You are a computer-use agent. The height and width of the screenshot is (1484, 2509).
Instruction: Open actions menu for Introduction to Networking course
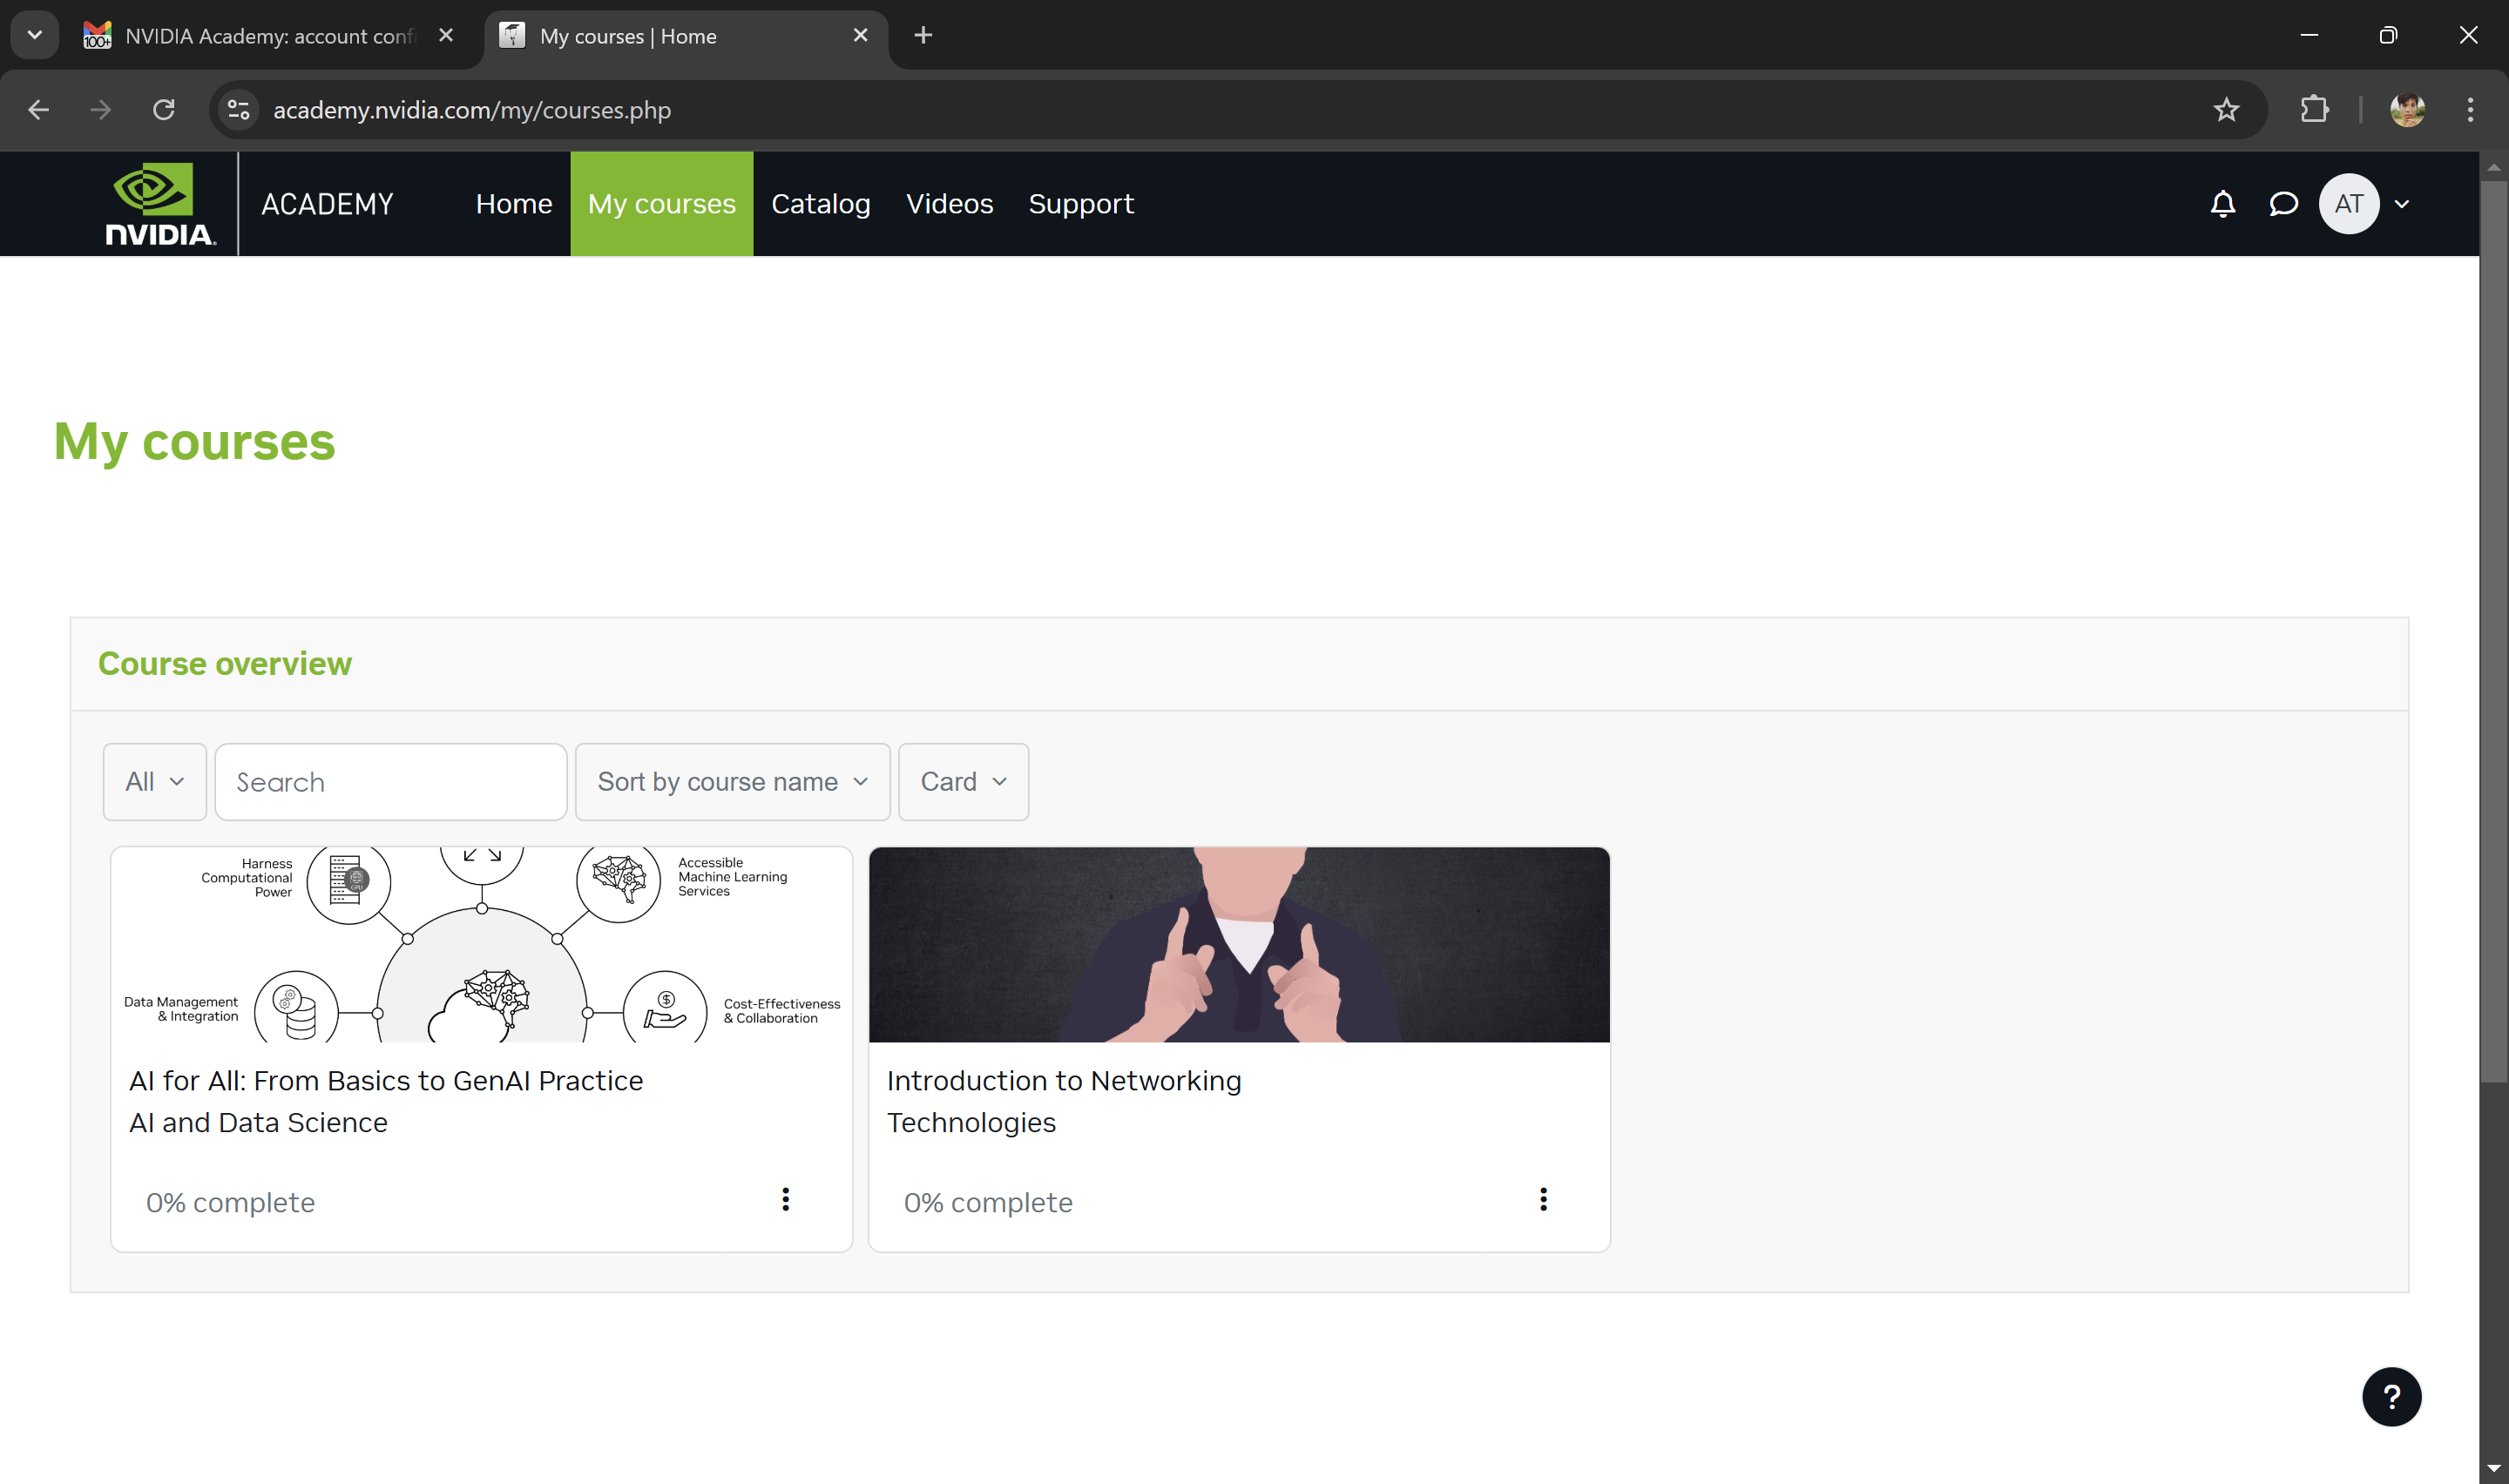click(x=1543, y=1199)
